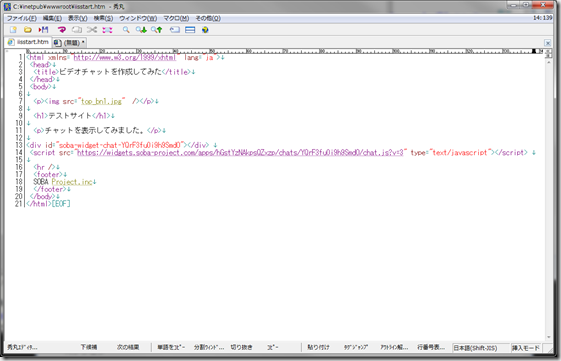Switch to the (無題) untitled tab
This screenshot has width=561, height=361.
pos(69,43)
